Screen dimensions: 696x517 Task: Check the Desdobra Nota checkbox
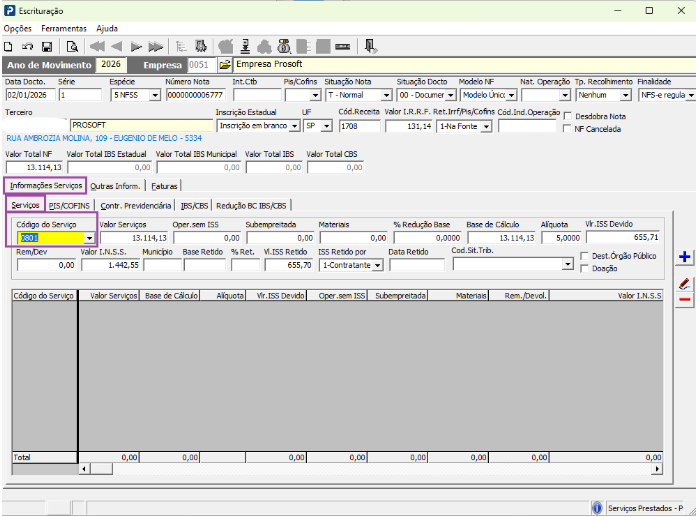pyautogui.click(x=567, y=116)
